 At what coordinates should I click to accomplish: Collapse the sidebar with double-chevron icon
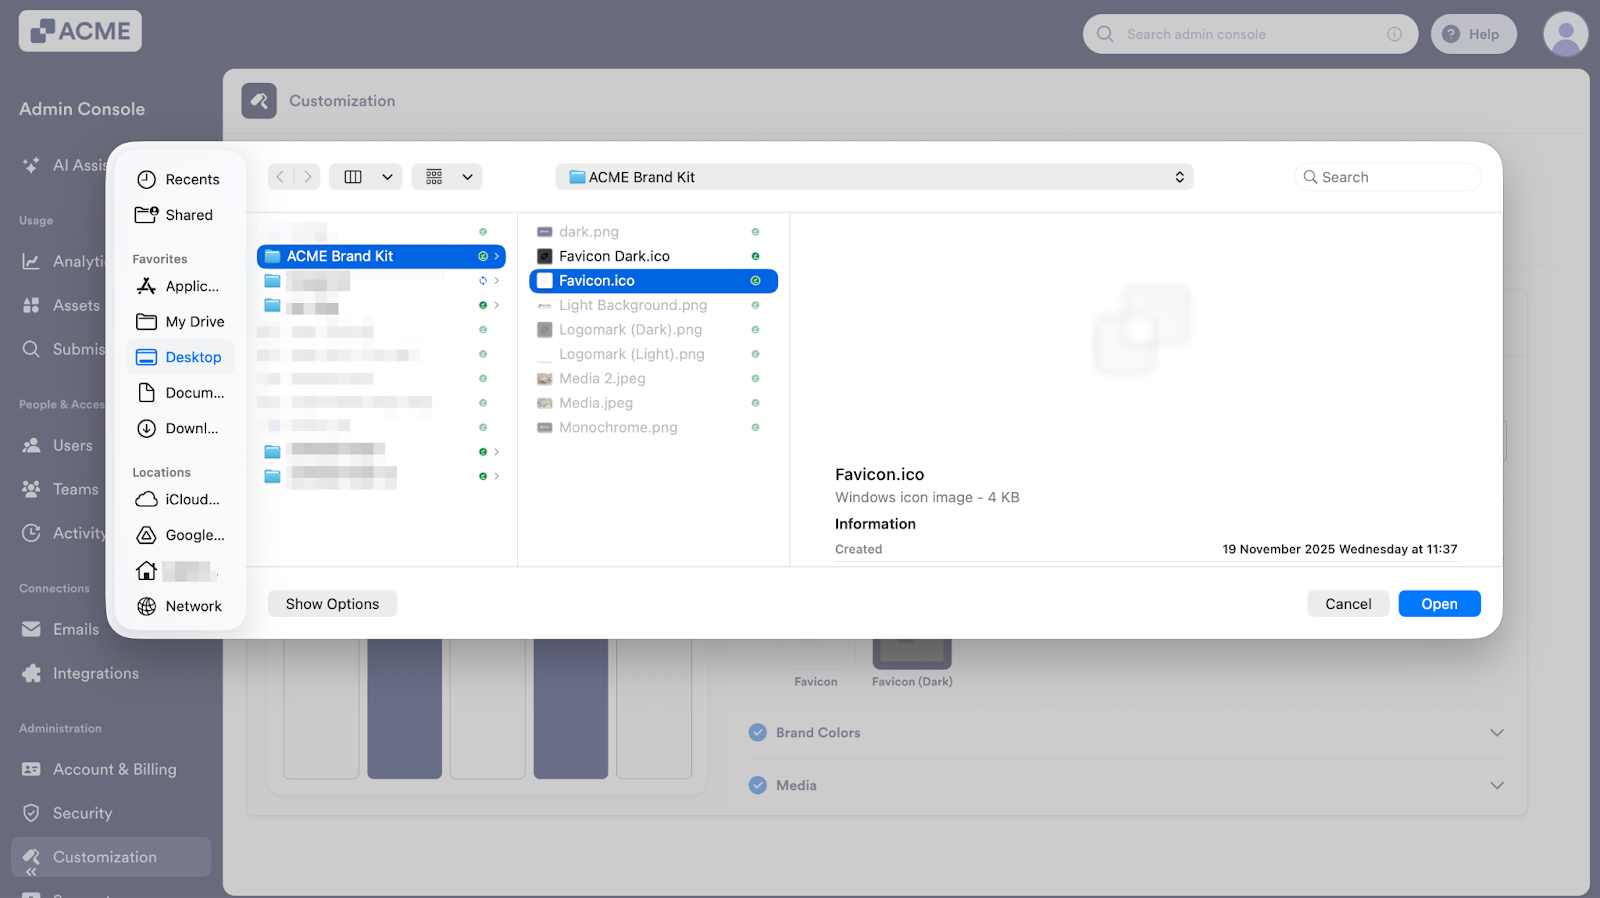point(31,872)
